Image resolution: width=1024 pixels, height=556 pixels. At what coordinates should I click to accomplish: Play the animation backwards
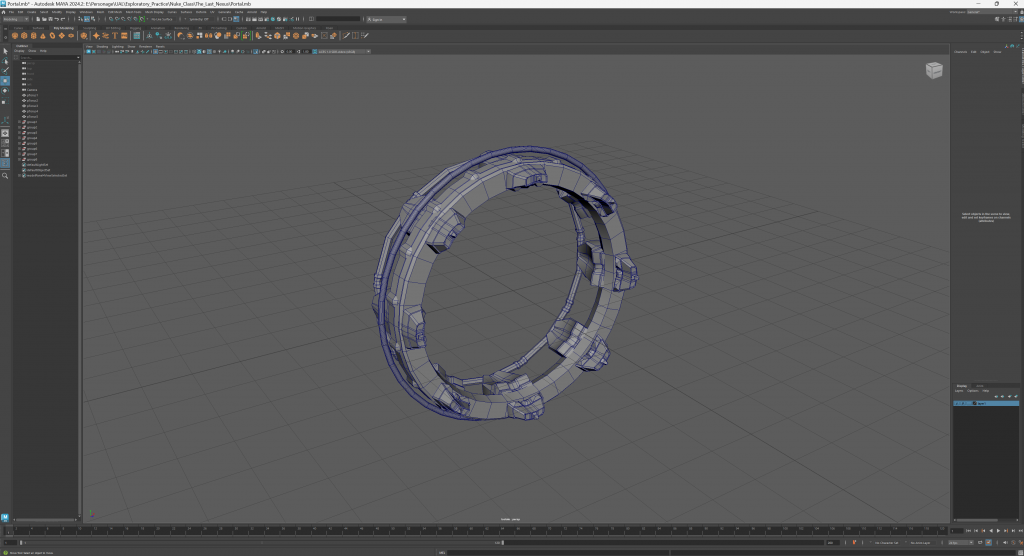click(x=991, y=531)
